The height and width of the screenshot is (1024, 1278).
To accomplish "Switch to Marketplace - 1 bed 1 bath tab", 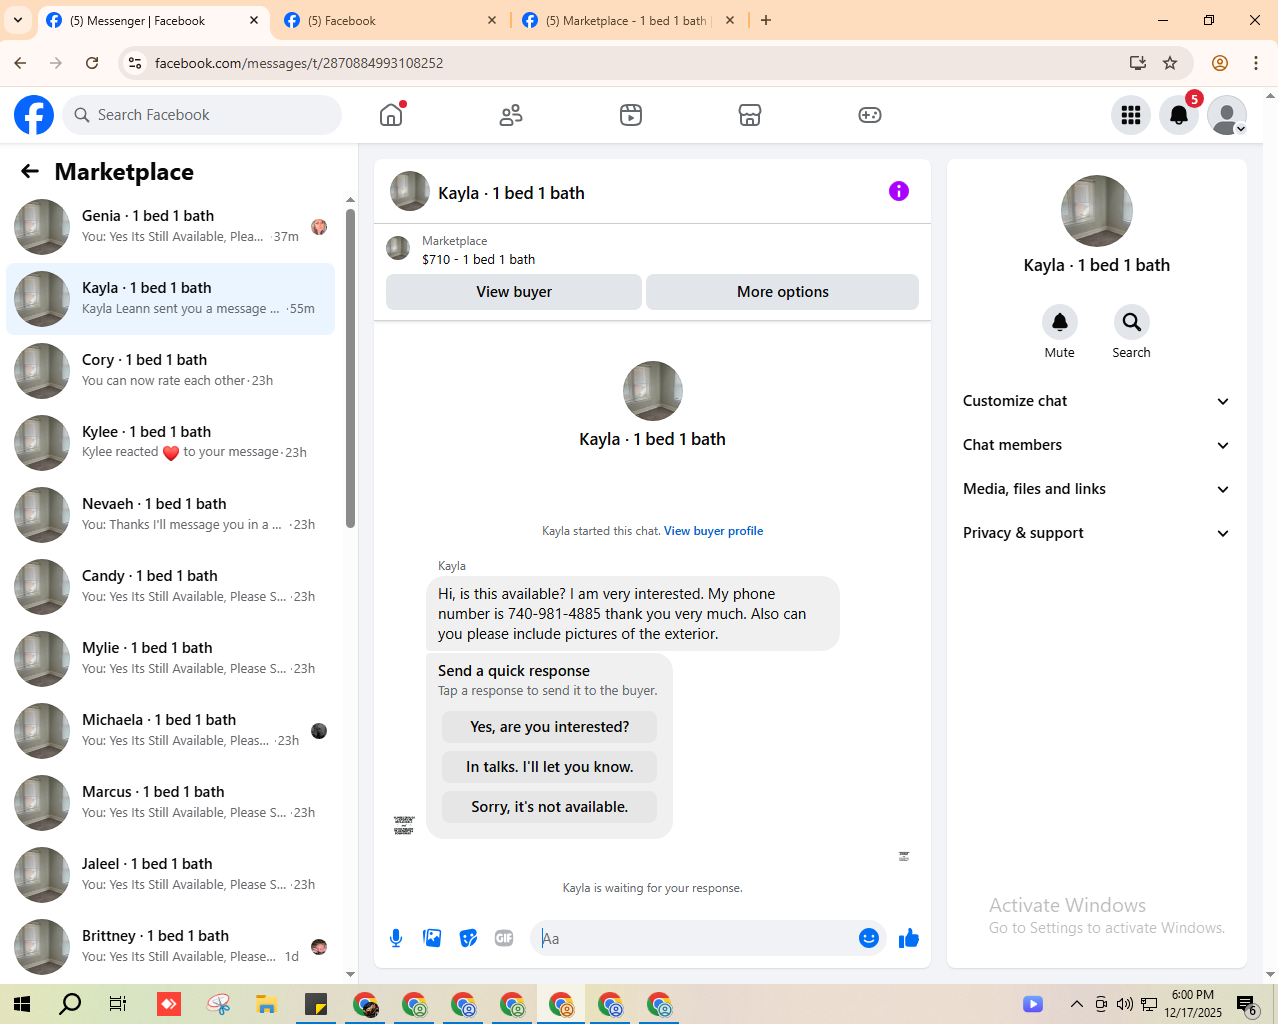I will tap(628, 20).
